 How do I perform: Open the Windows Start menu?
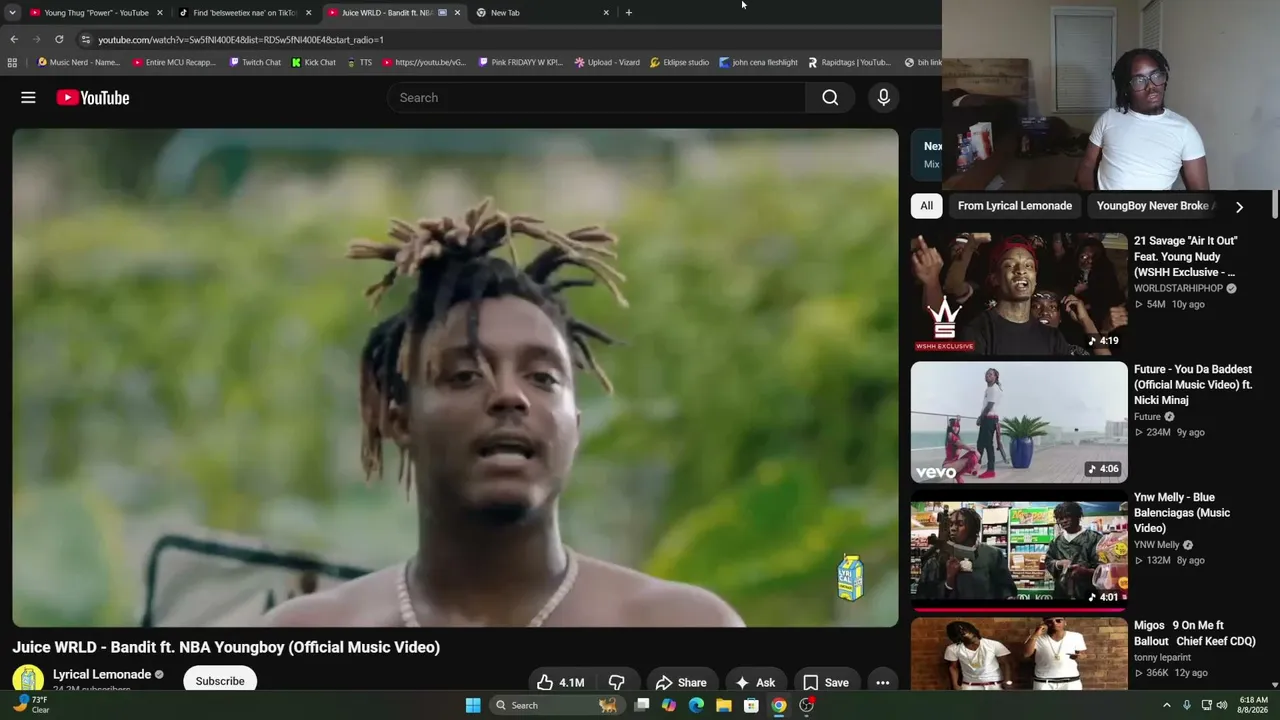pos(473,705)
